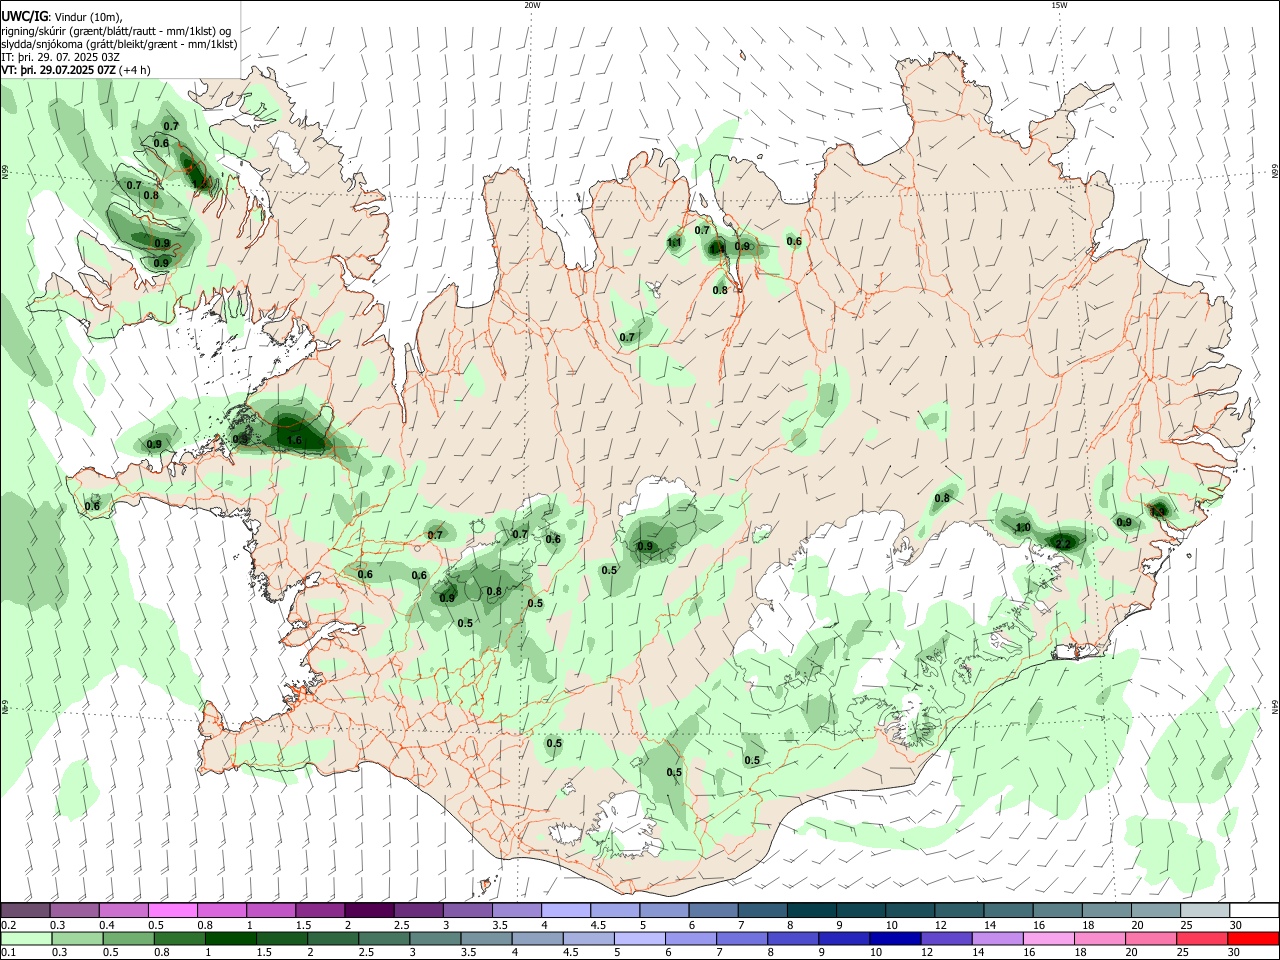Screen dimensions: 1280x960
Task: Click the 1.6 precipitation value on the map
Action: click(294, 440)
